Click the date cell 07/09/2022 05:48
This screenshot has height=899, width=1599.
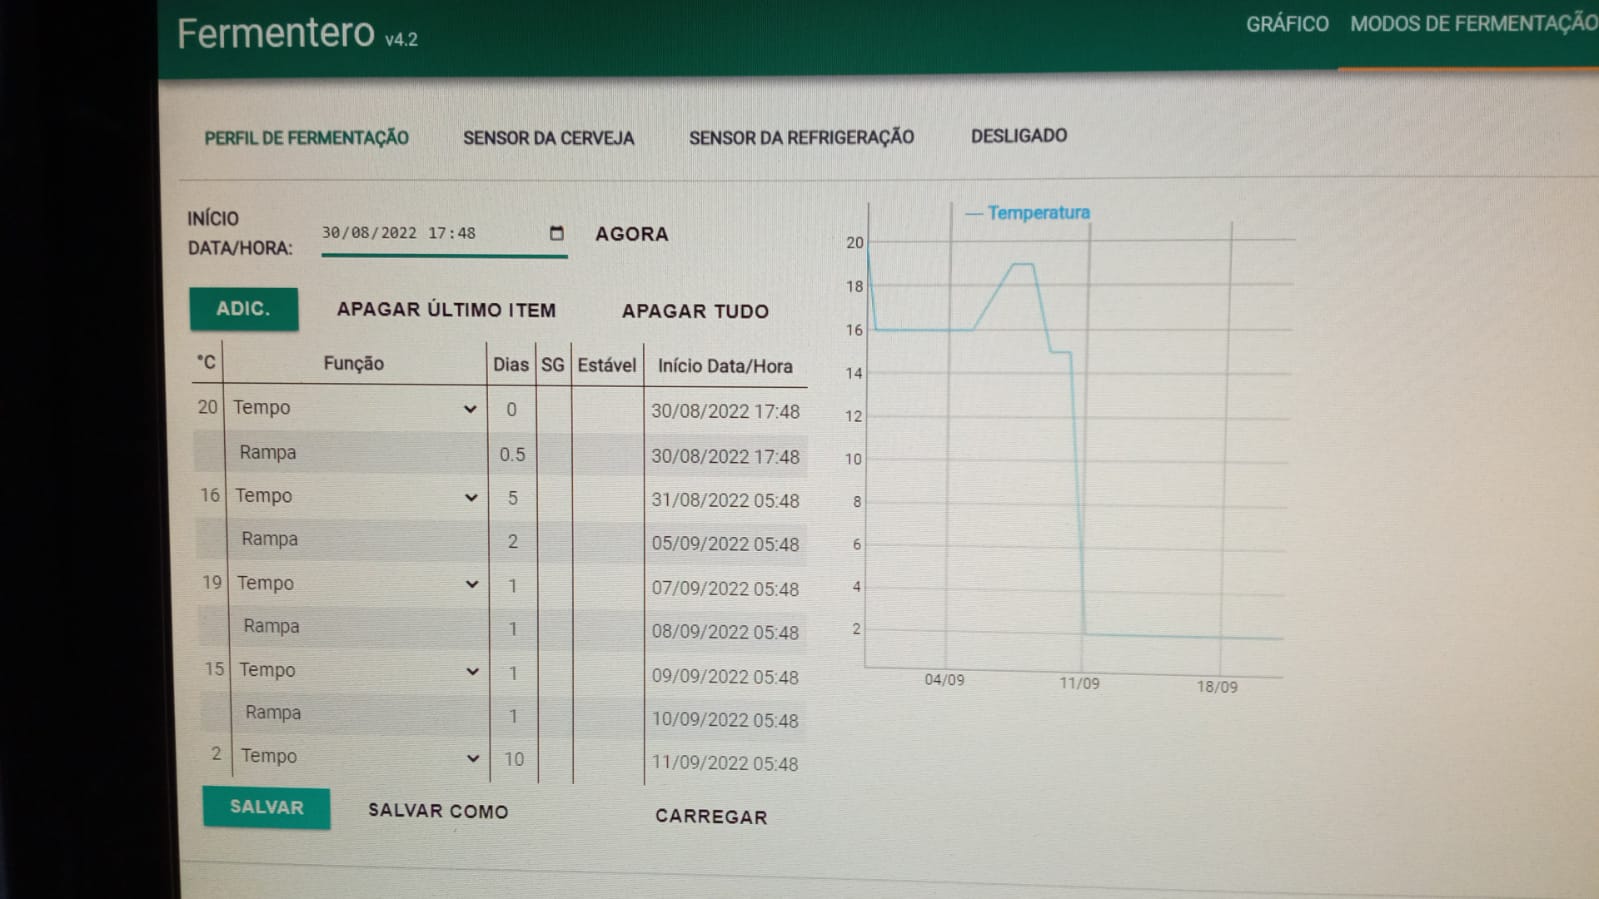[x=725, y=589]
